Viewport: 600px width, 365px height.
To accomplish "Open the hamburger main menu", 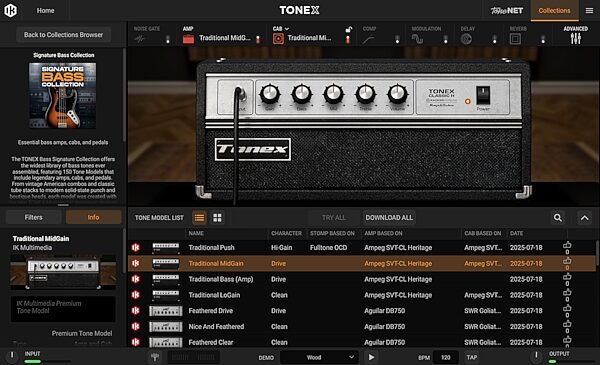I will [589, 11].
